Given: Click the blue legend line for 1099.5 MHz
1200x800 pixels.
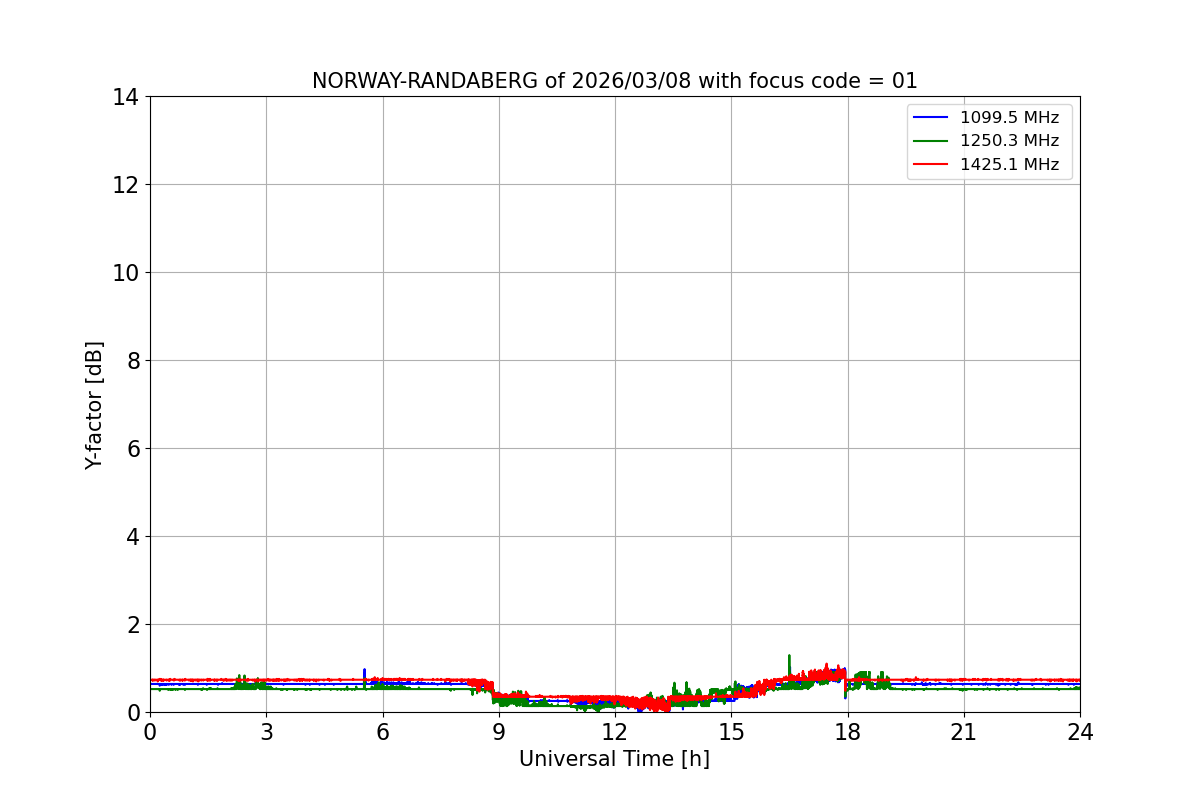Looking at the screenshot, I should (x=931, y=117).
